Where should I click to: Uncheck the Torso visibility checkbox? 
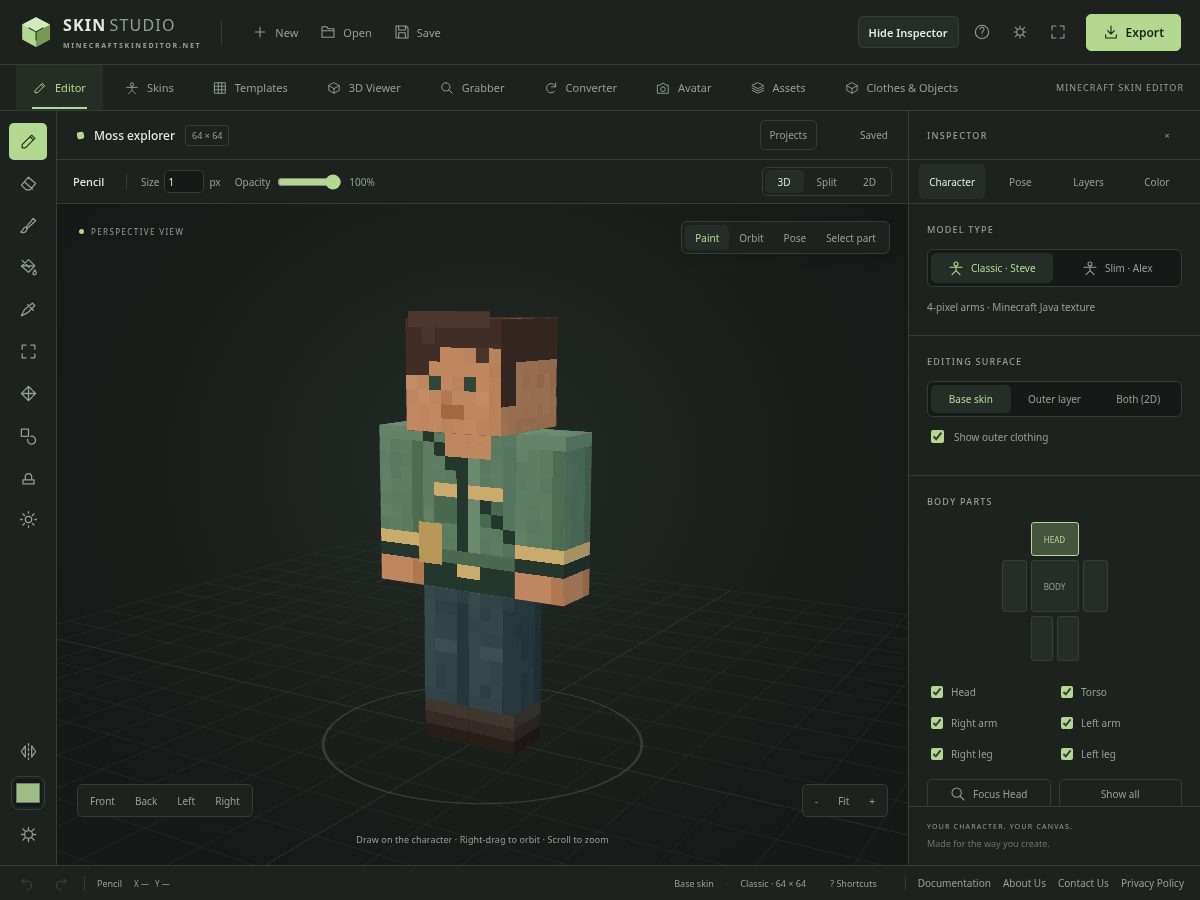(x=1067, y=692)
